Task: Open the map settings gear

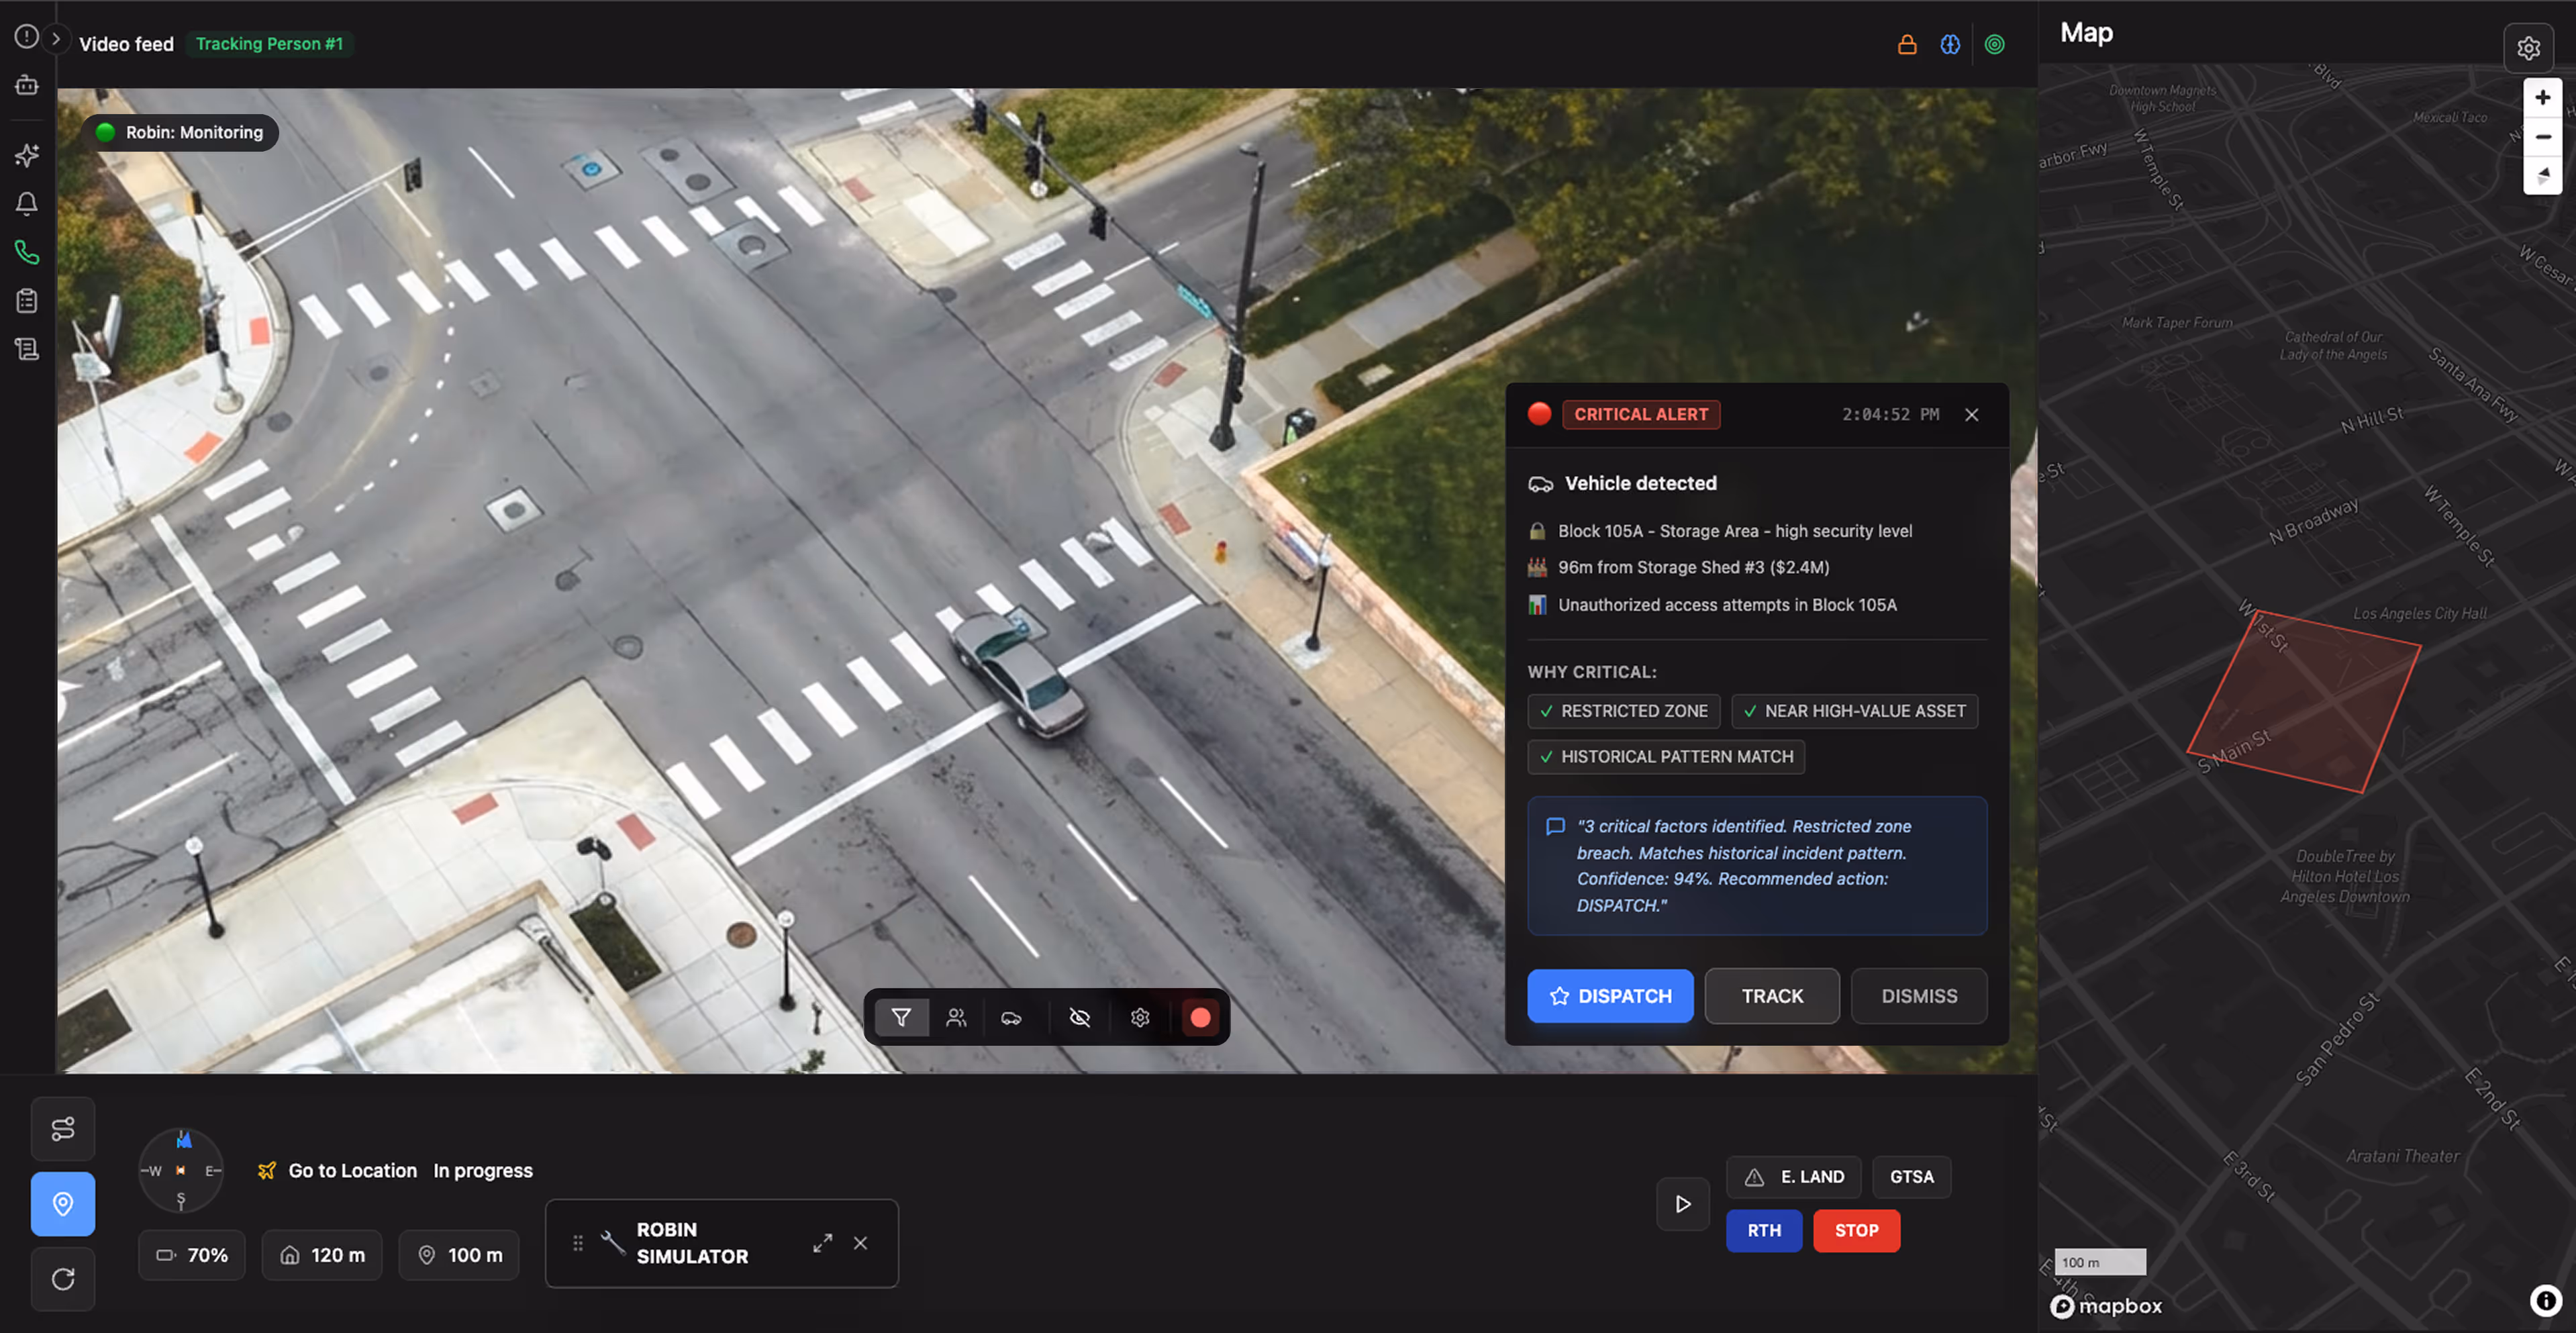Action: click(2528, 48)
